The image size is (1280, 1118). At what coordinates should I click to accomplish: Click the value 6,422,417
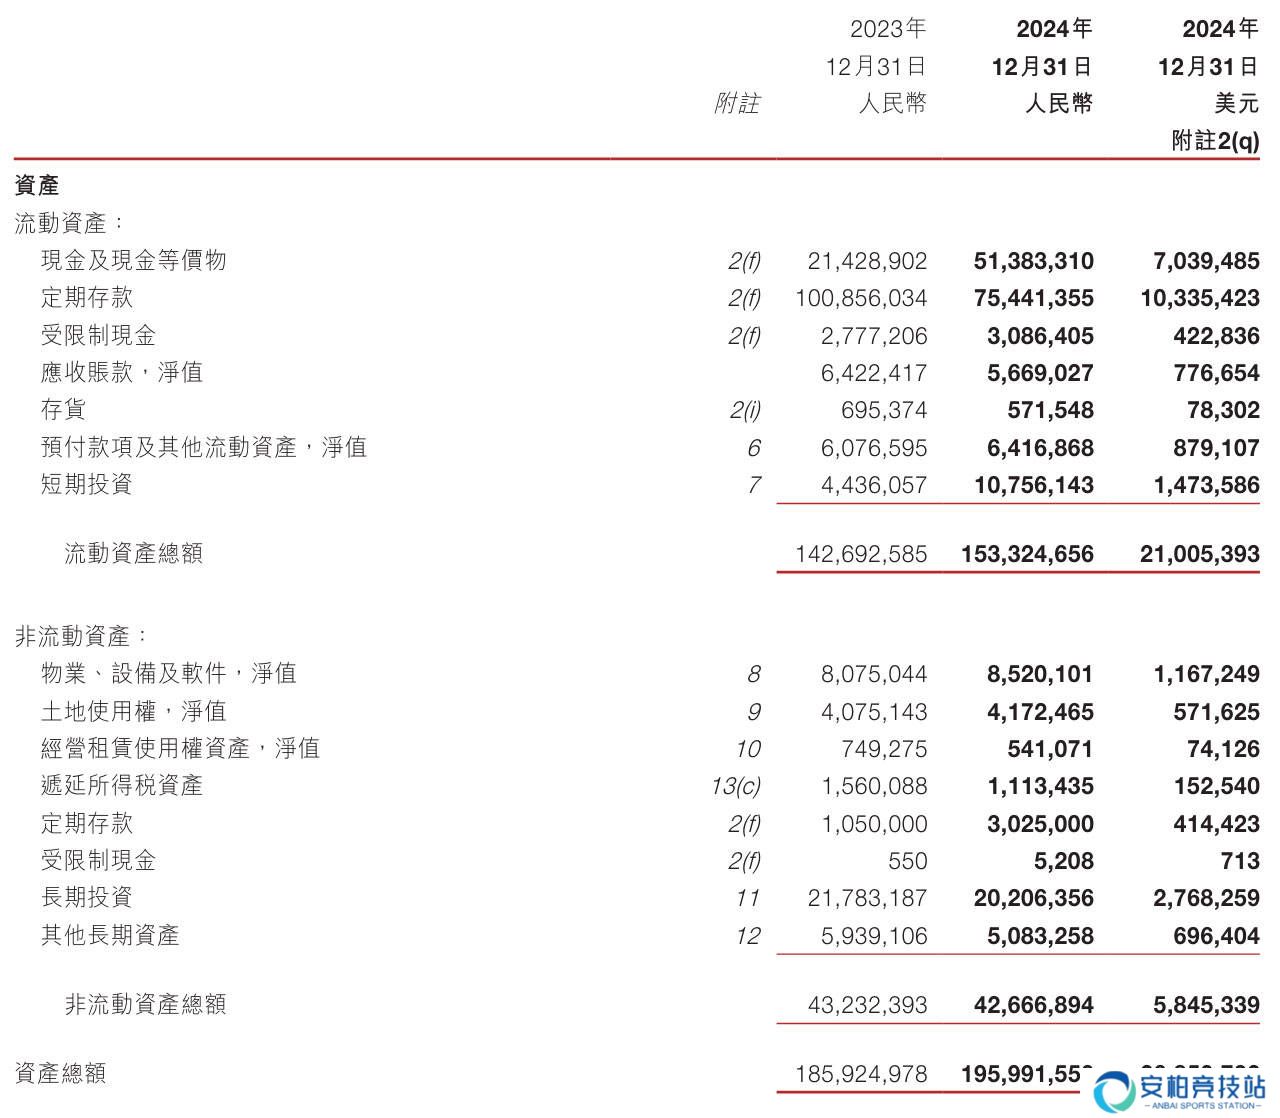point(874,374)
